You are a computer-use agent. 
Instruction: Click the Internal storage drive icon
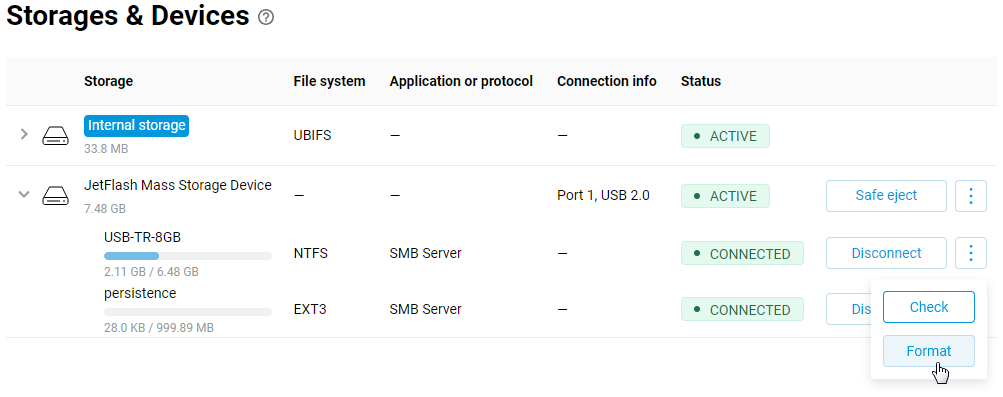[56, 136]
